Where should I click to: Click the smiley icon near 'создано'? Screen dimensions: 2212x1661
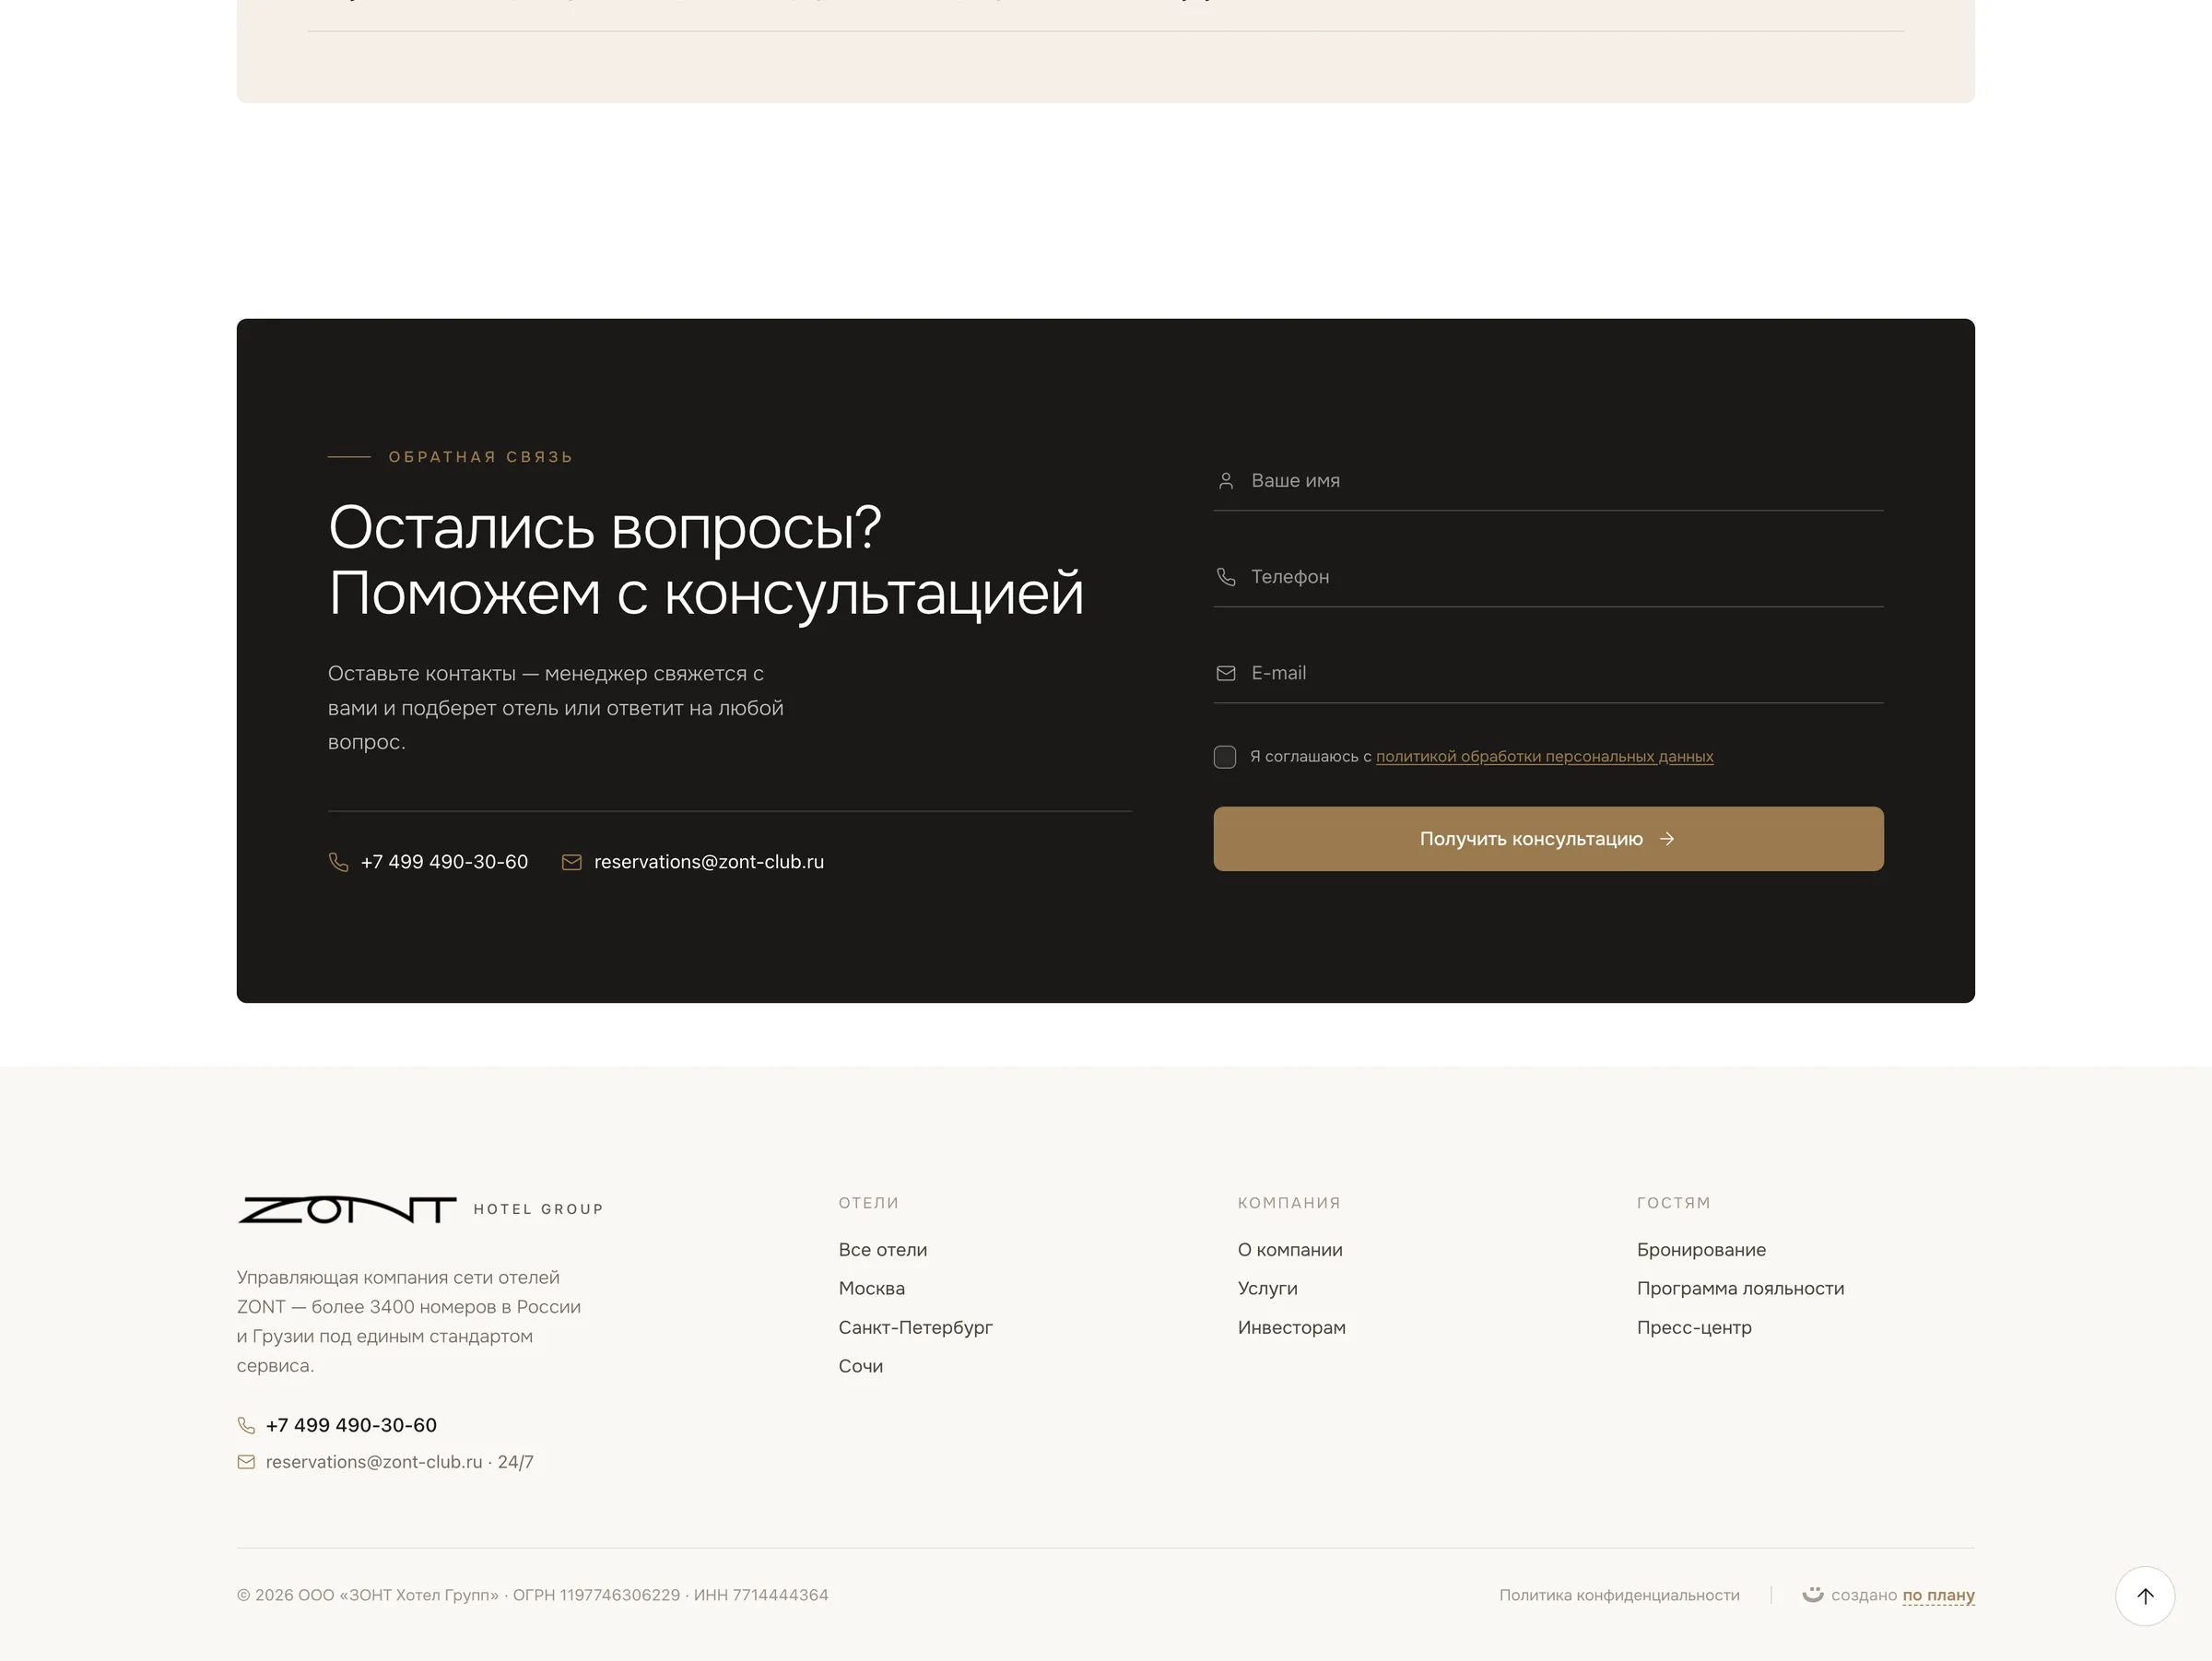[1812, 1594]
